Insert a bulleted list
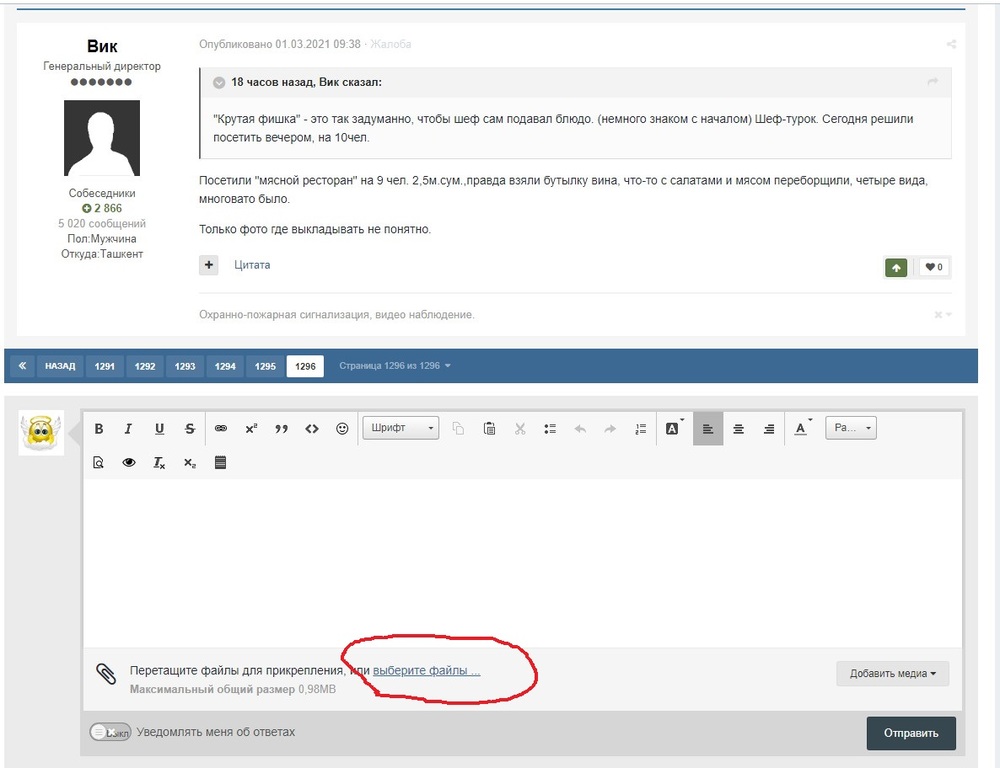The height and width of the screenshot is (768, 1000). click(x=550, y=429)
